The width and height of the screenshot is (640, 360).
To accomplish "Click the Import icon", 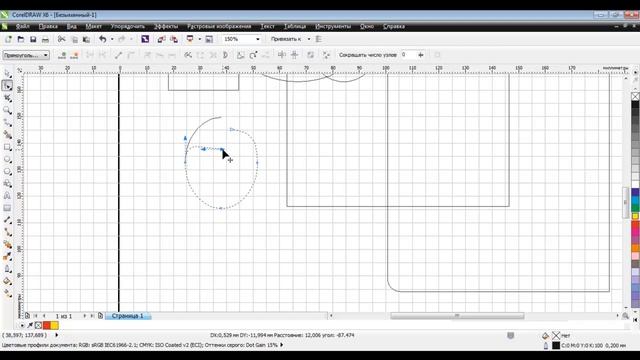I will (162, 39).
